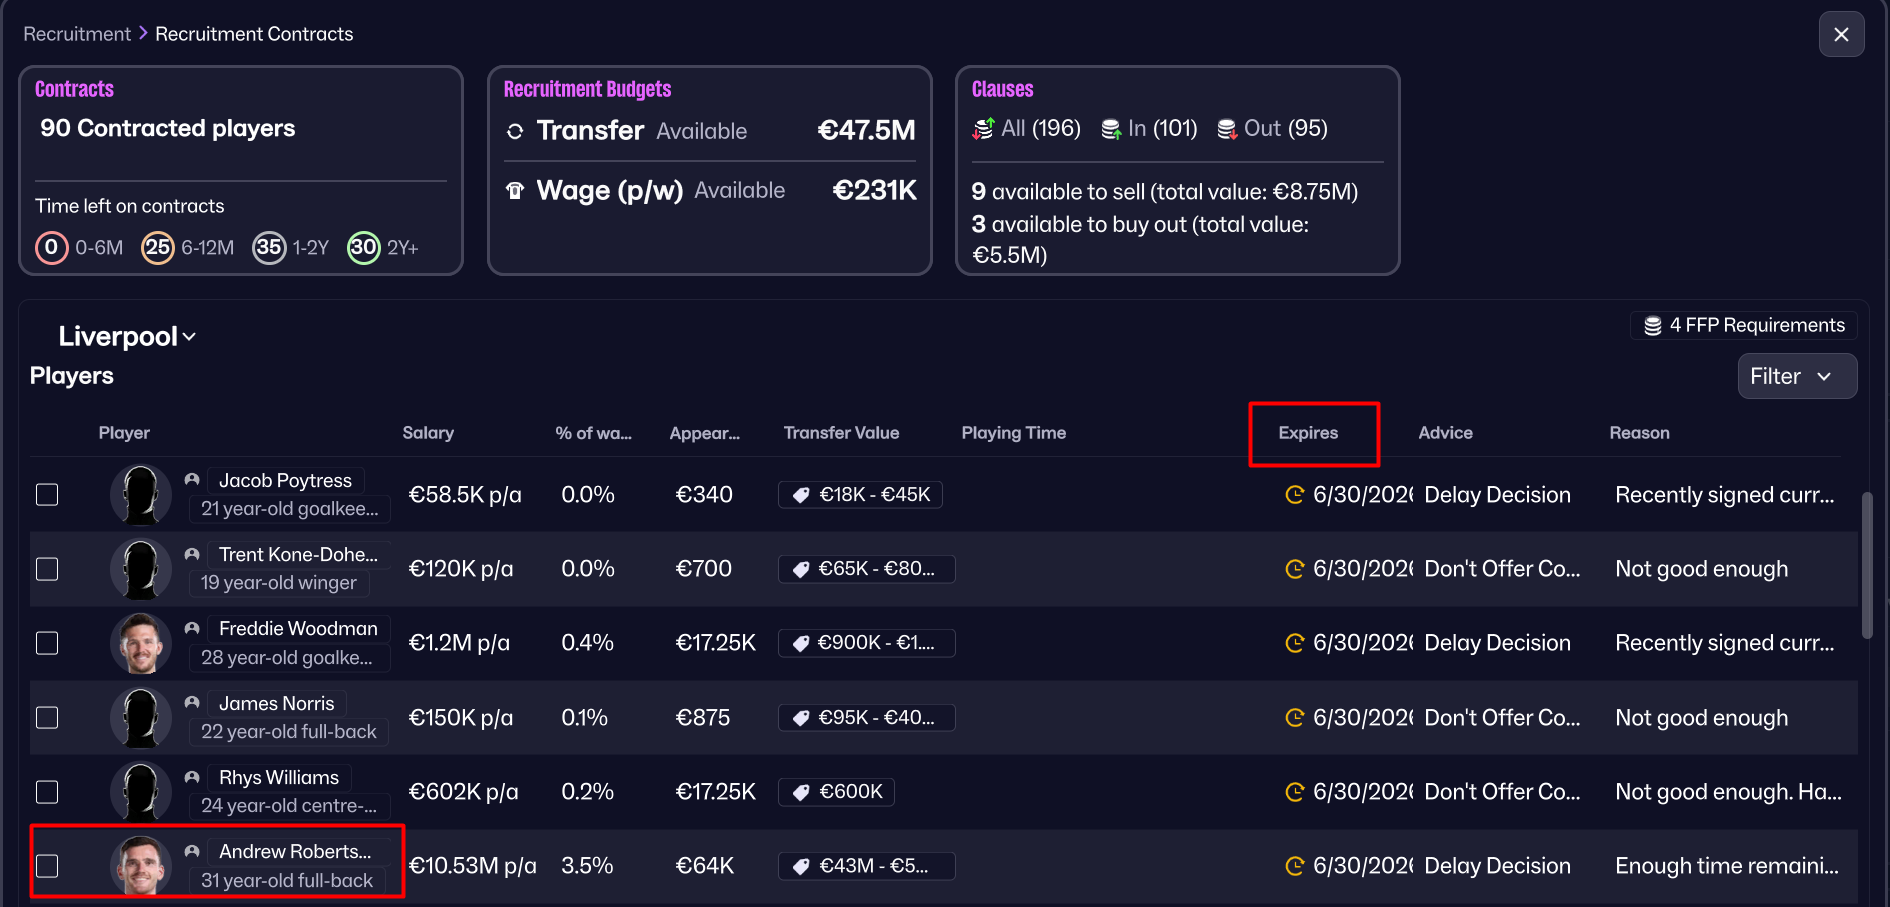Go back to Recruitment breadcrumb
This screenshot has height=907, width=1890.
(x=77, y=34)
